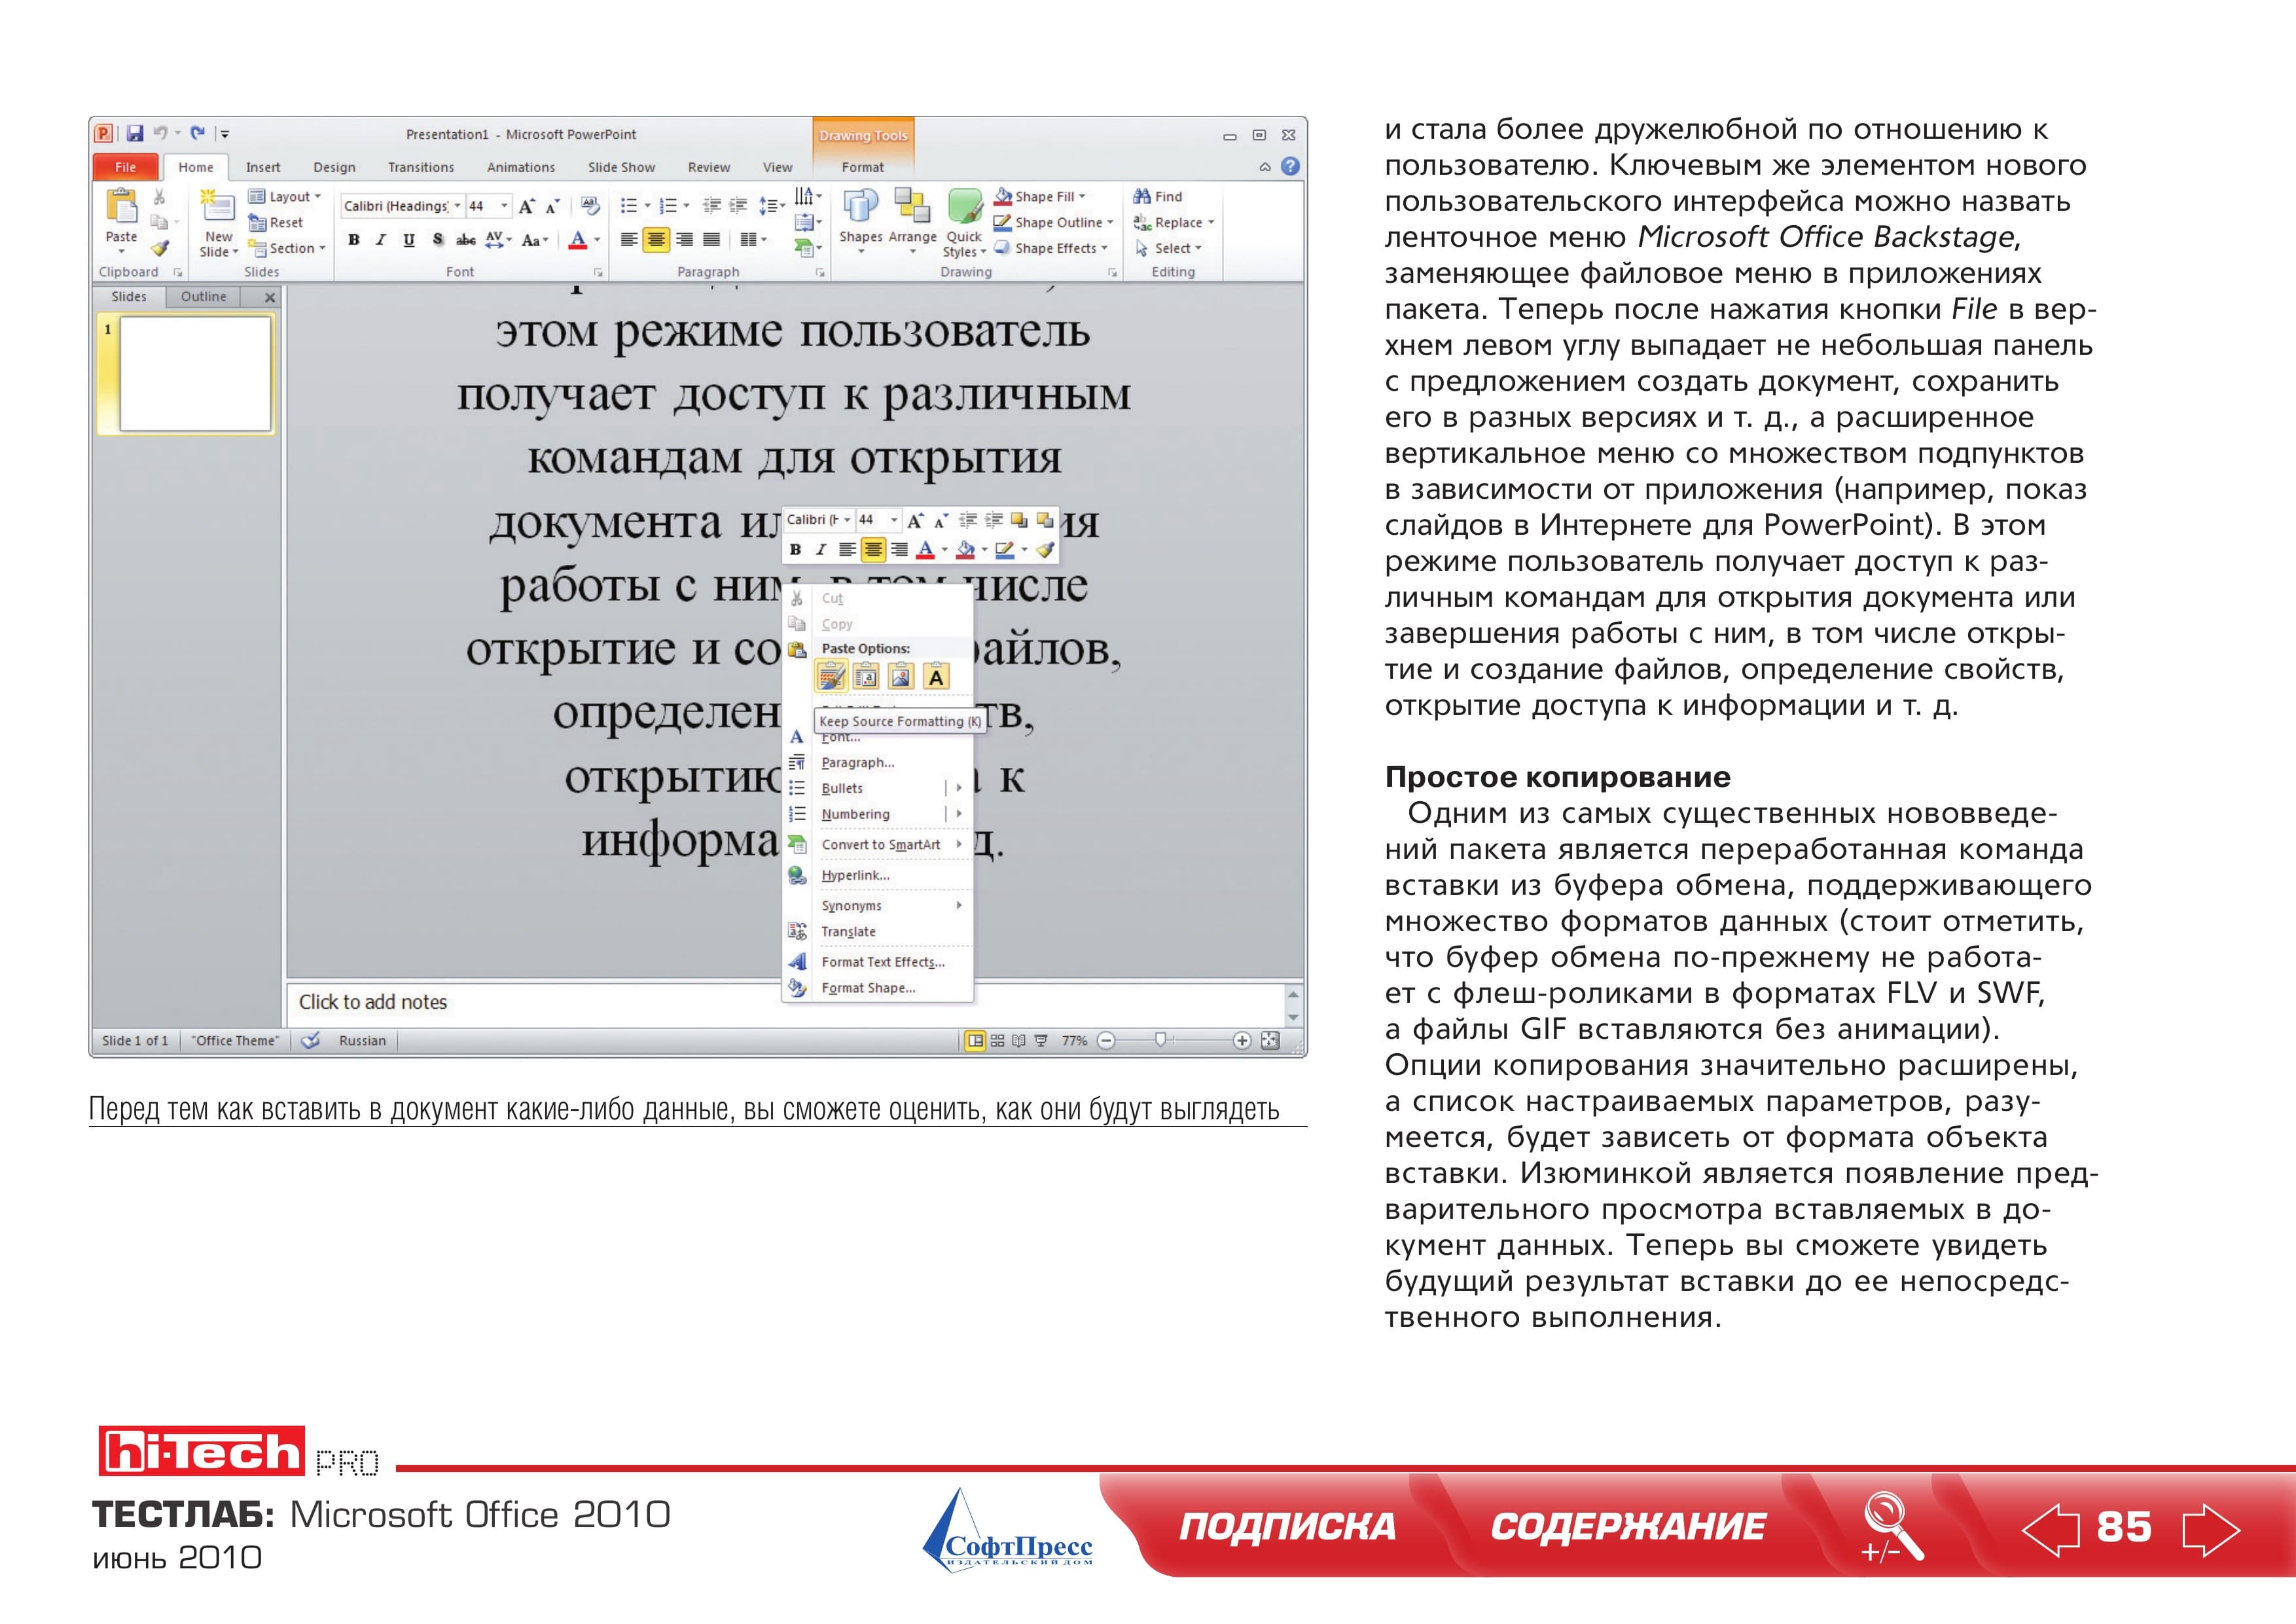Click the magnifier zoom icon in footer
The height and width of the screenshot is (1624, 2296).
pos(1891,1527)
